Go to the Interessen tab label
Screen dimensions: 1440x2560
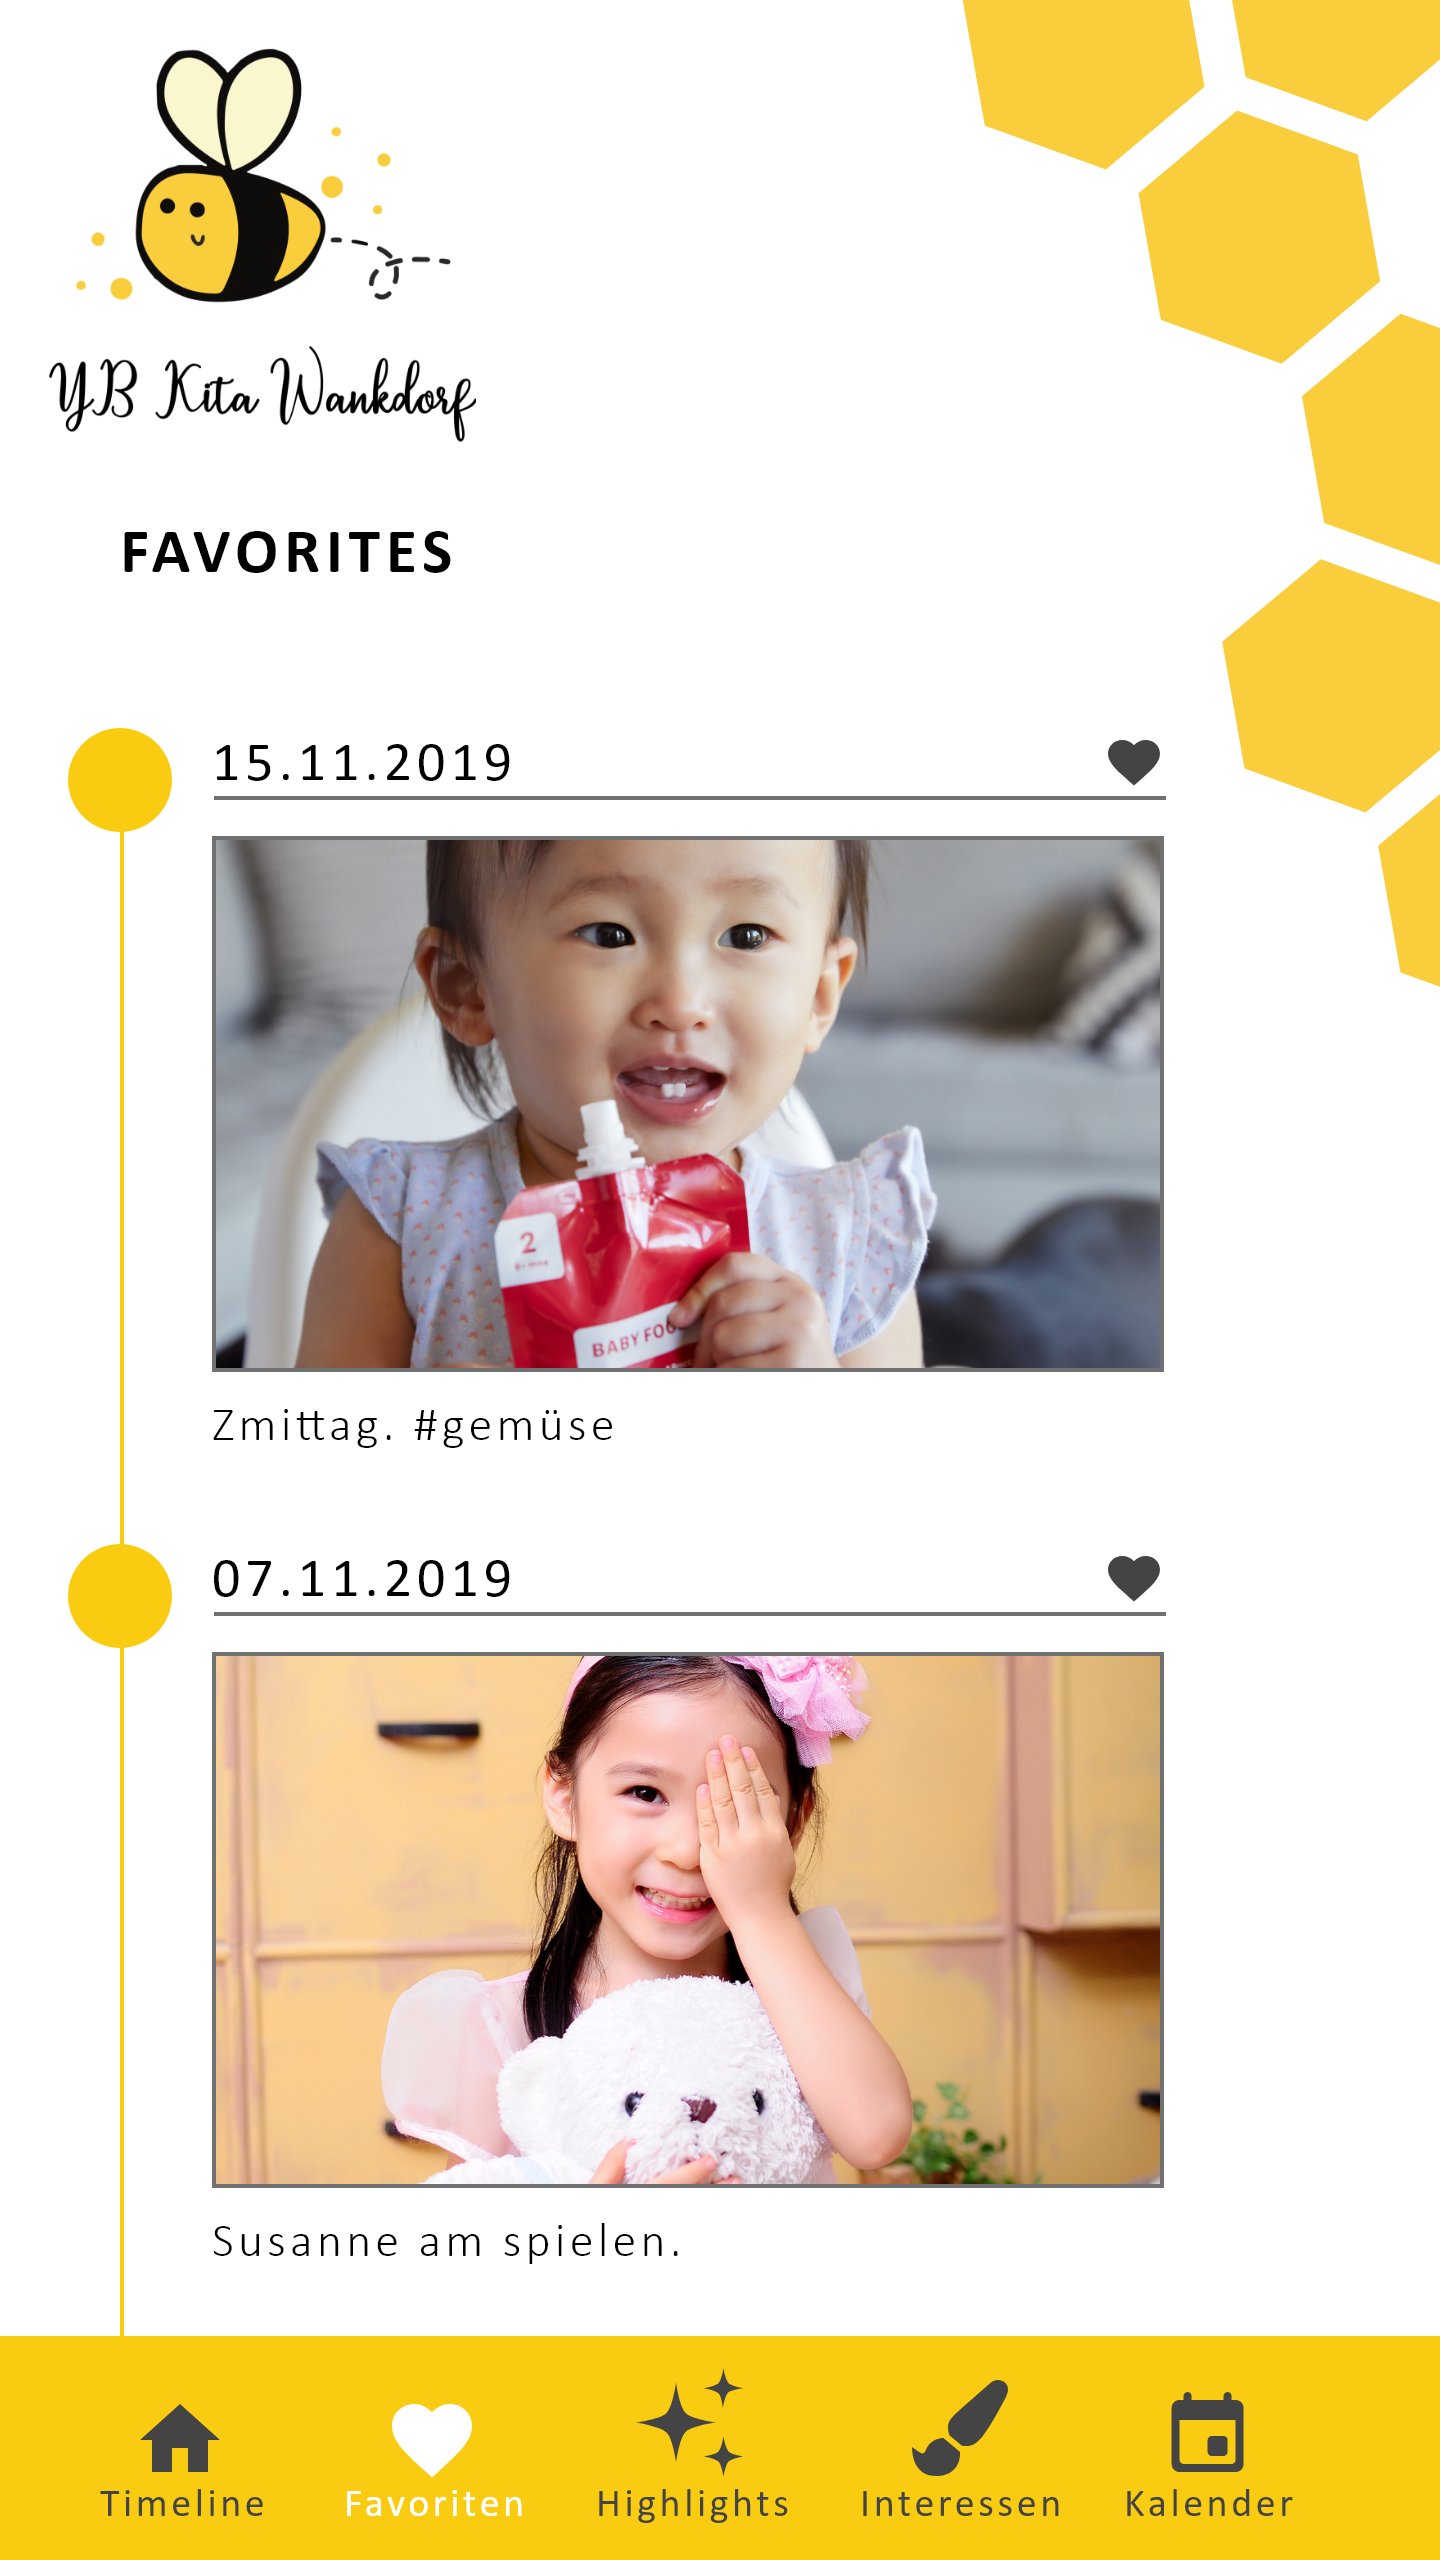(x=961, y=2504)
